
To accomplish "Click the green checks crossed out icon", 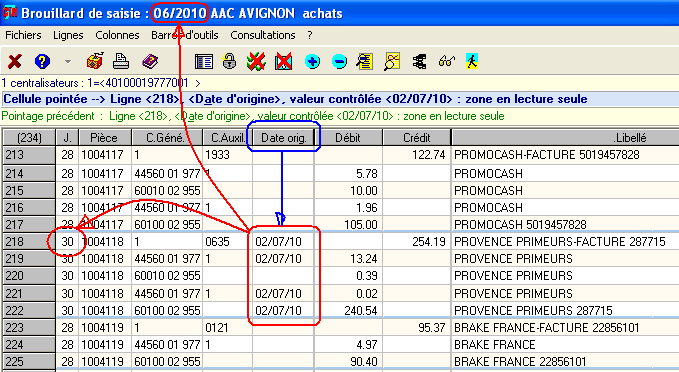I will pos(256,61).
